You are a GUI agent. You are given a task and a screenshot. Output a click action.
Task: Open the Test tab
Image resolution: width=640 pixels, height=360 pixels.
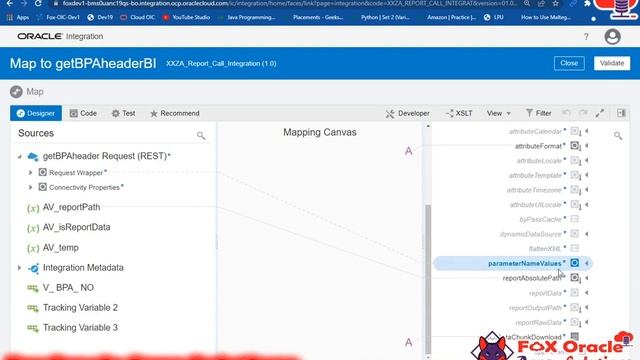[124, 113]
